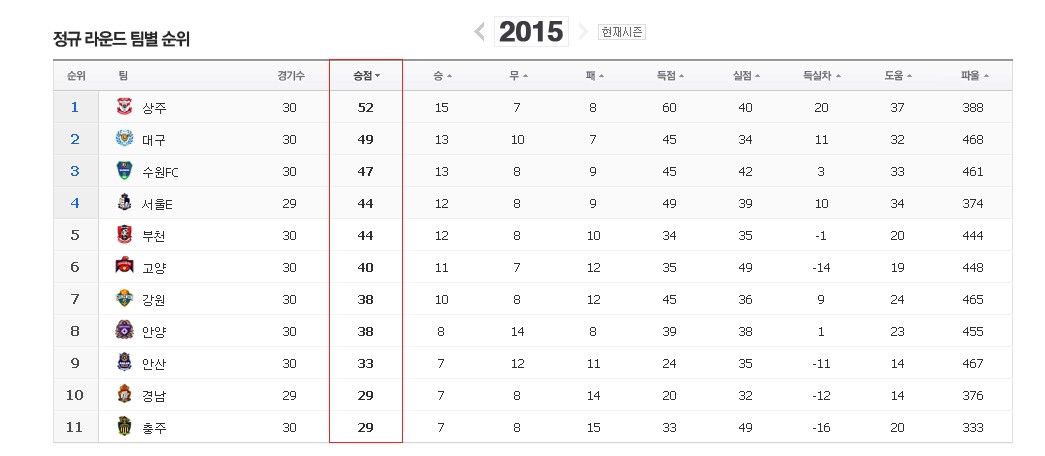Sort table by 도움 assists column
The width and height of the screenshot is (1045, 456).
pos(898,76)
